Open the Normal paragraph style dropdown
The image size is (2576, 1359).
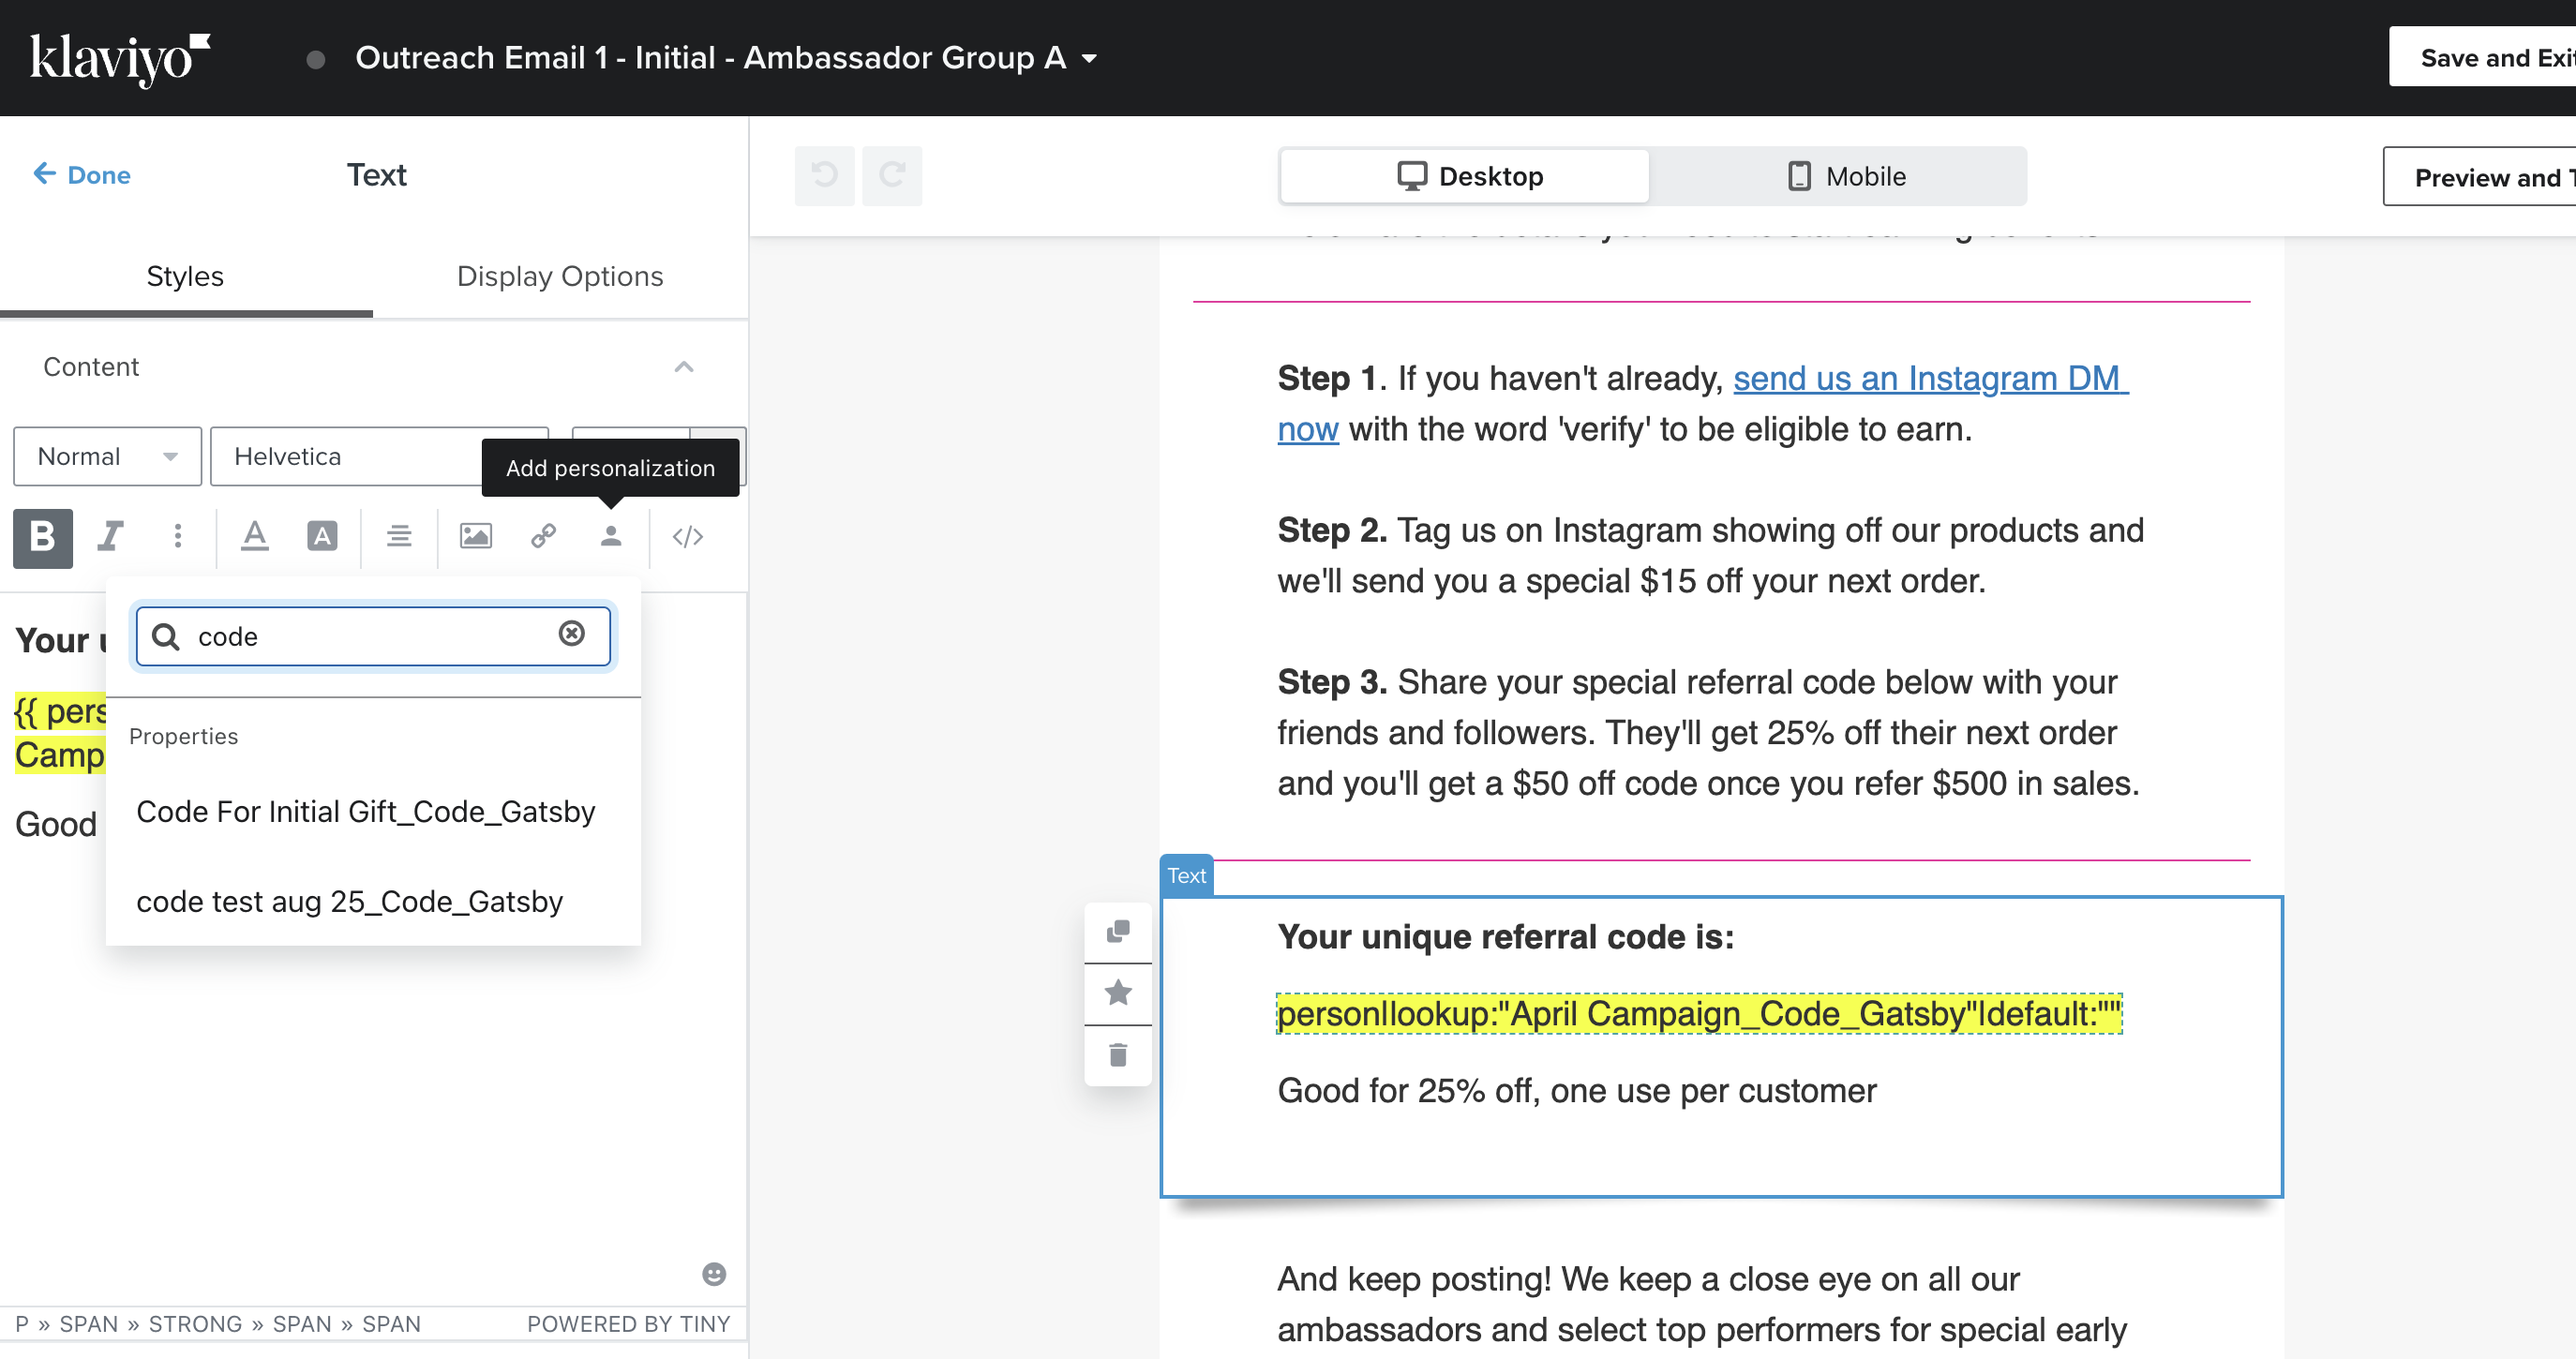pos(108,456)
